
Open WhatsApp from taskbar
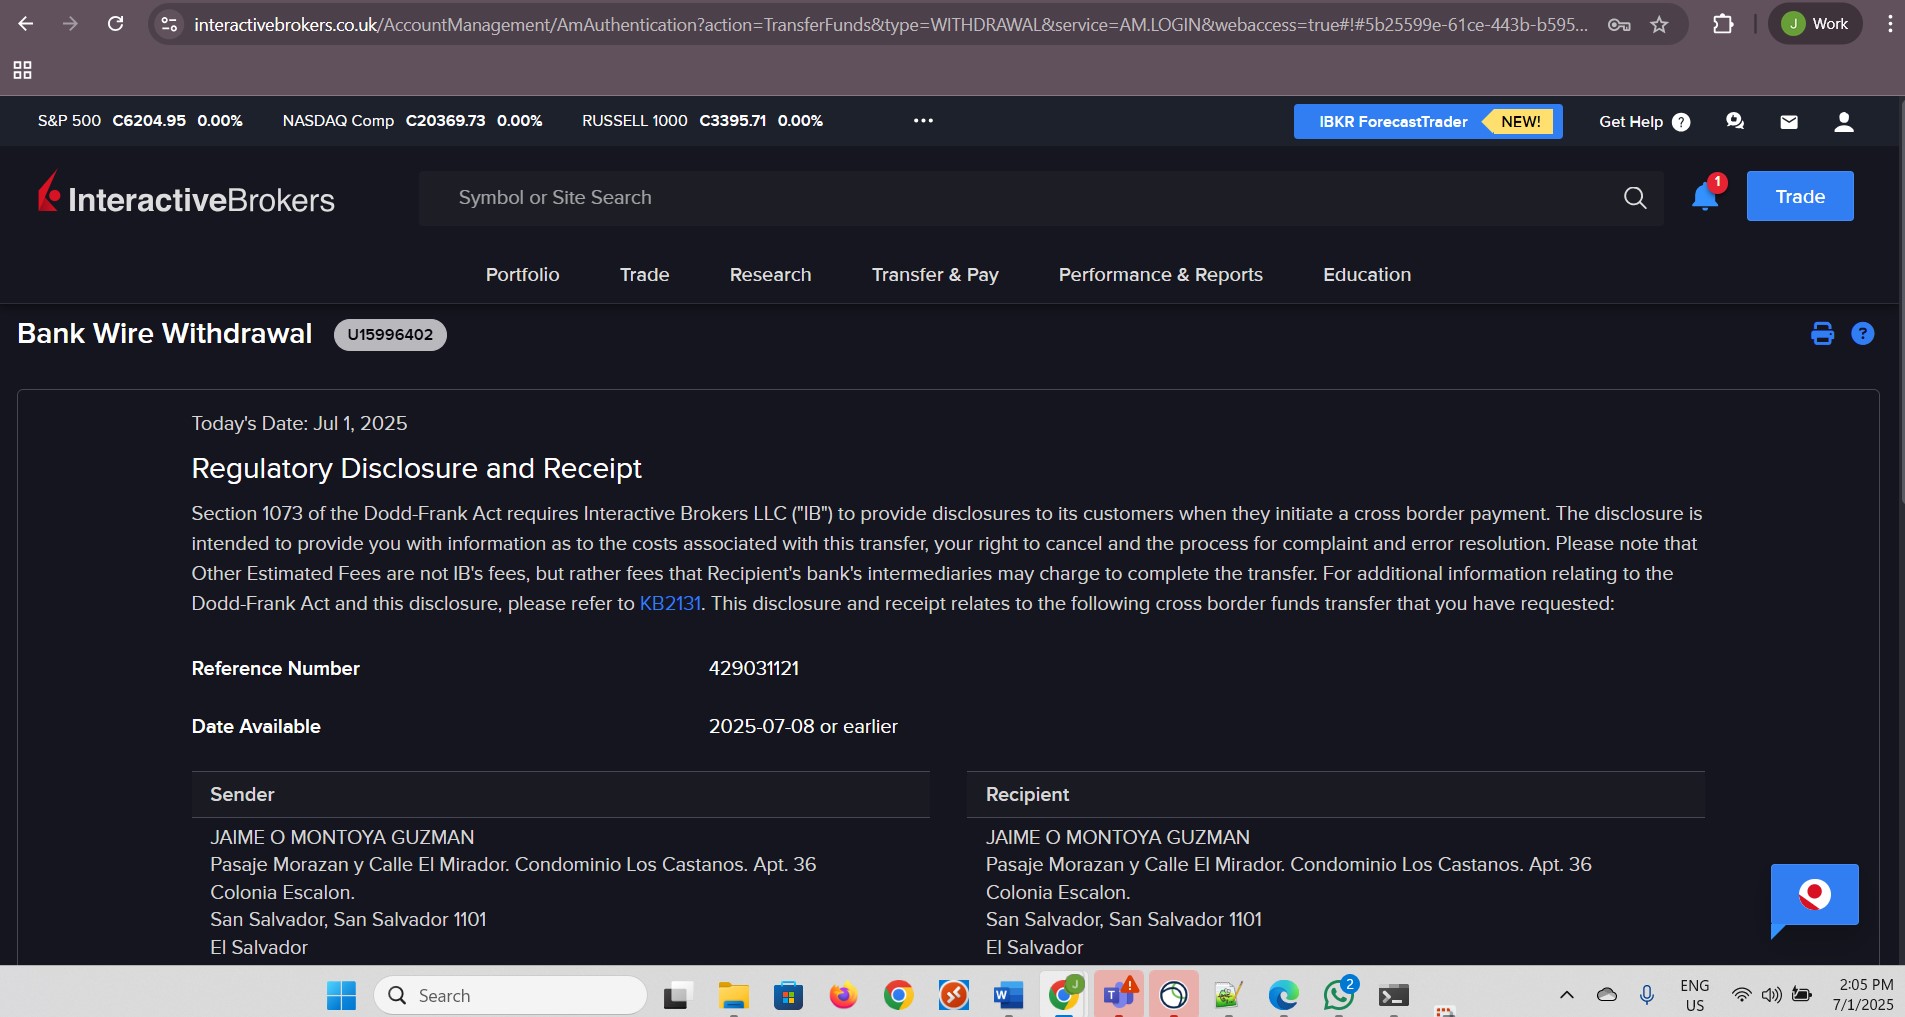click(x=1338, y=996)
